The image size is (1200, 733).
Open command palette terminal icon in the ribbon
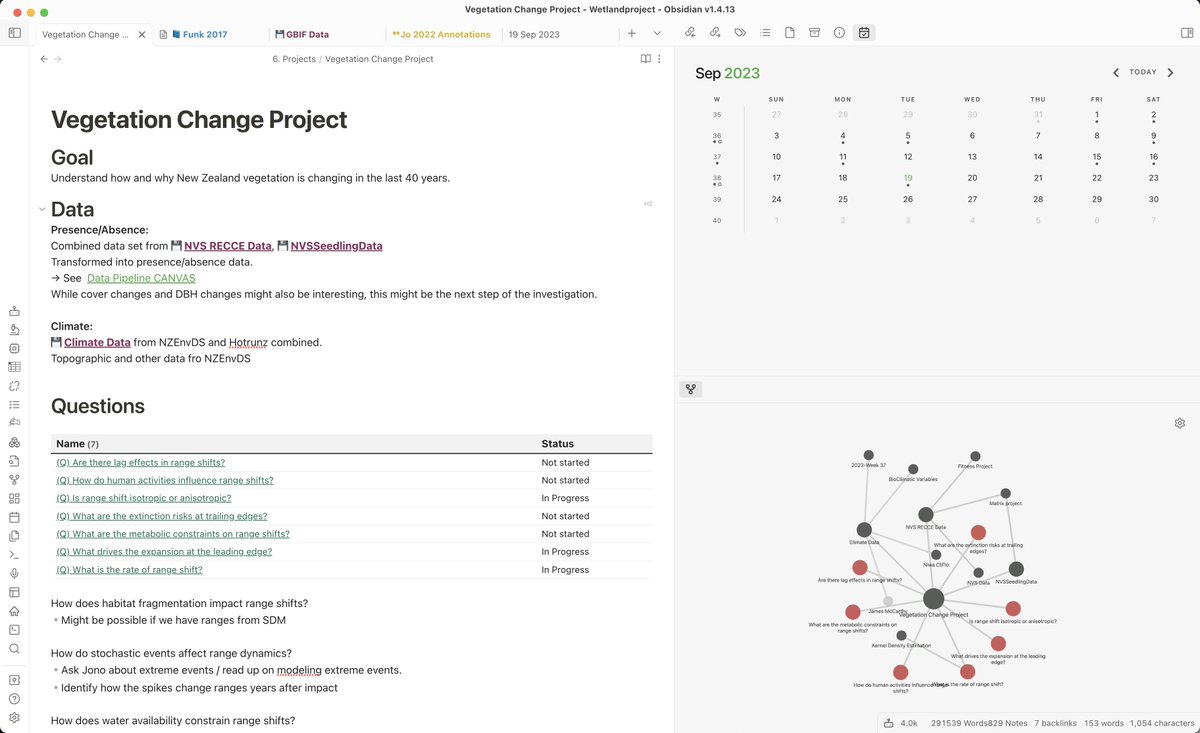tap(14, 555)
